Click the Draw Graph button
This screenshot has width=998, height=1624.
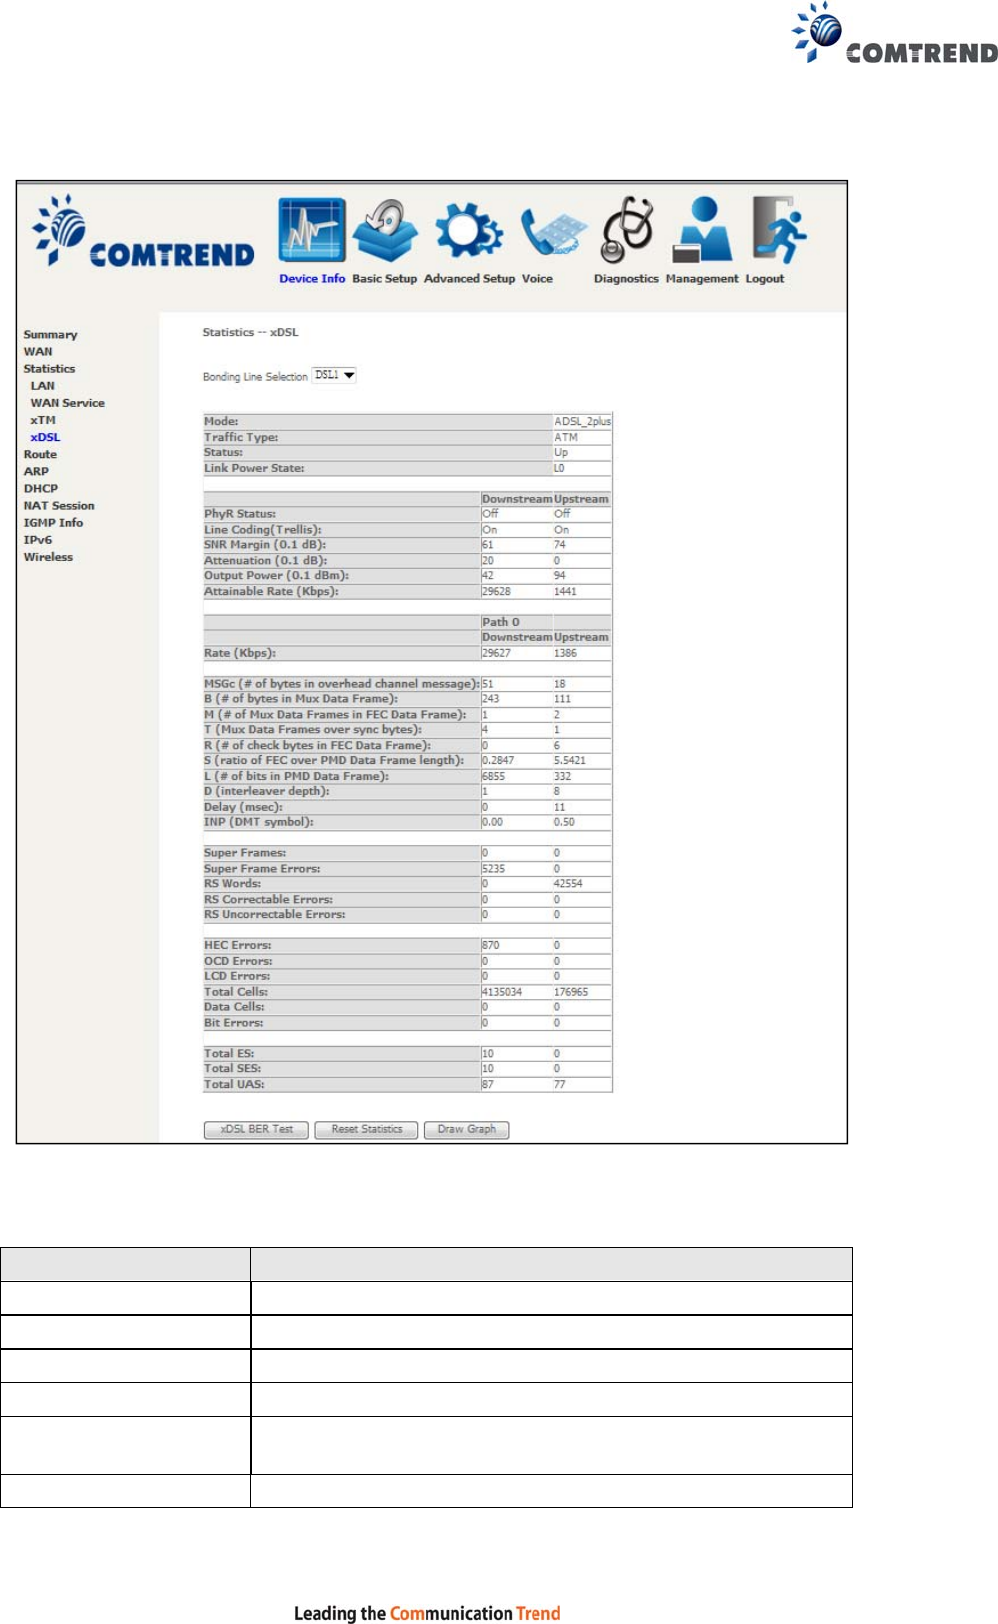coord(467,1130)
